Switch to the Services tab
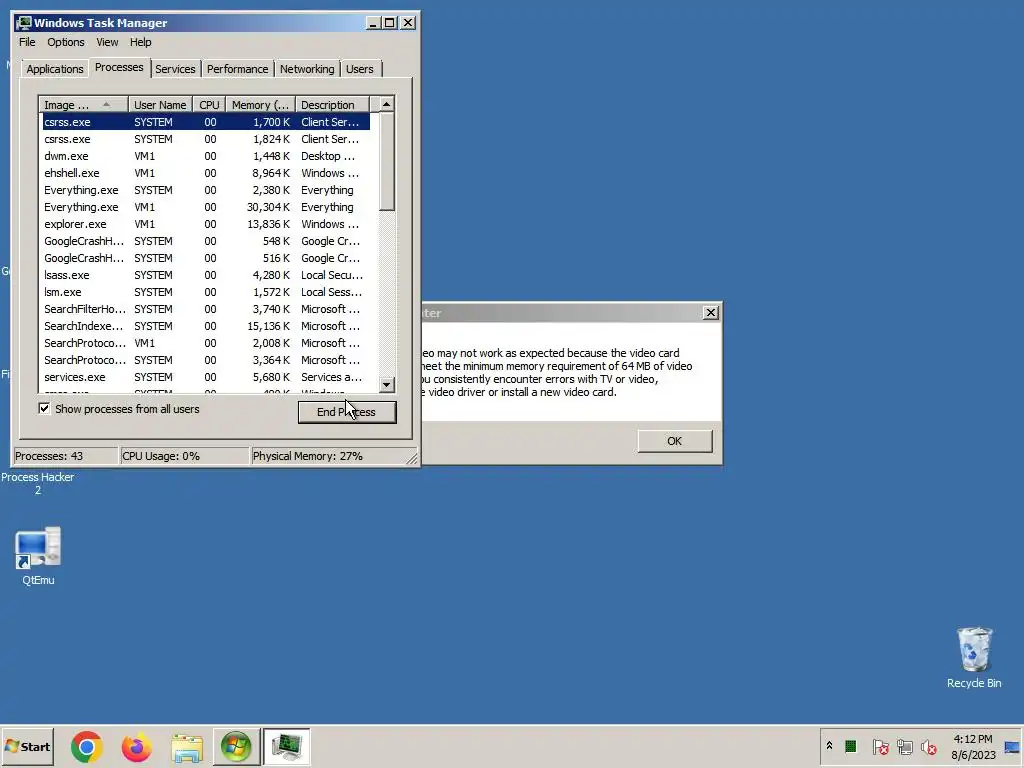 175,69
